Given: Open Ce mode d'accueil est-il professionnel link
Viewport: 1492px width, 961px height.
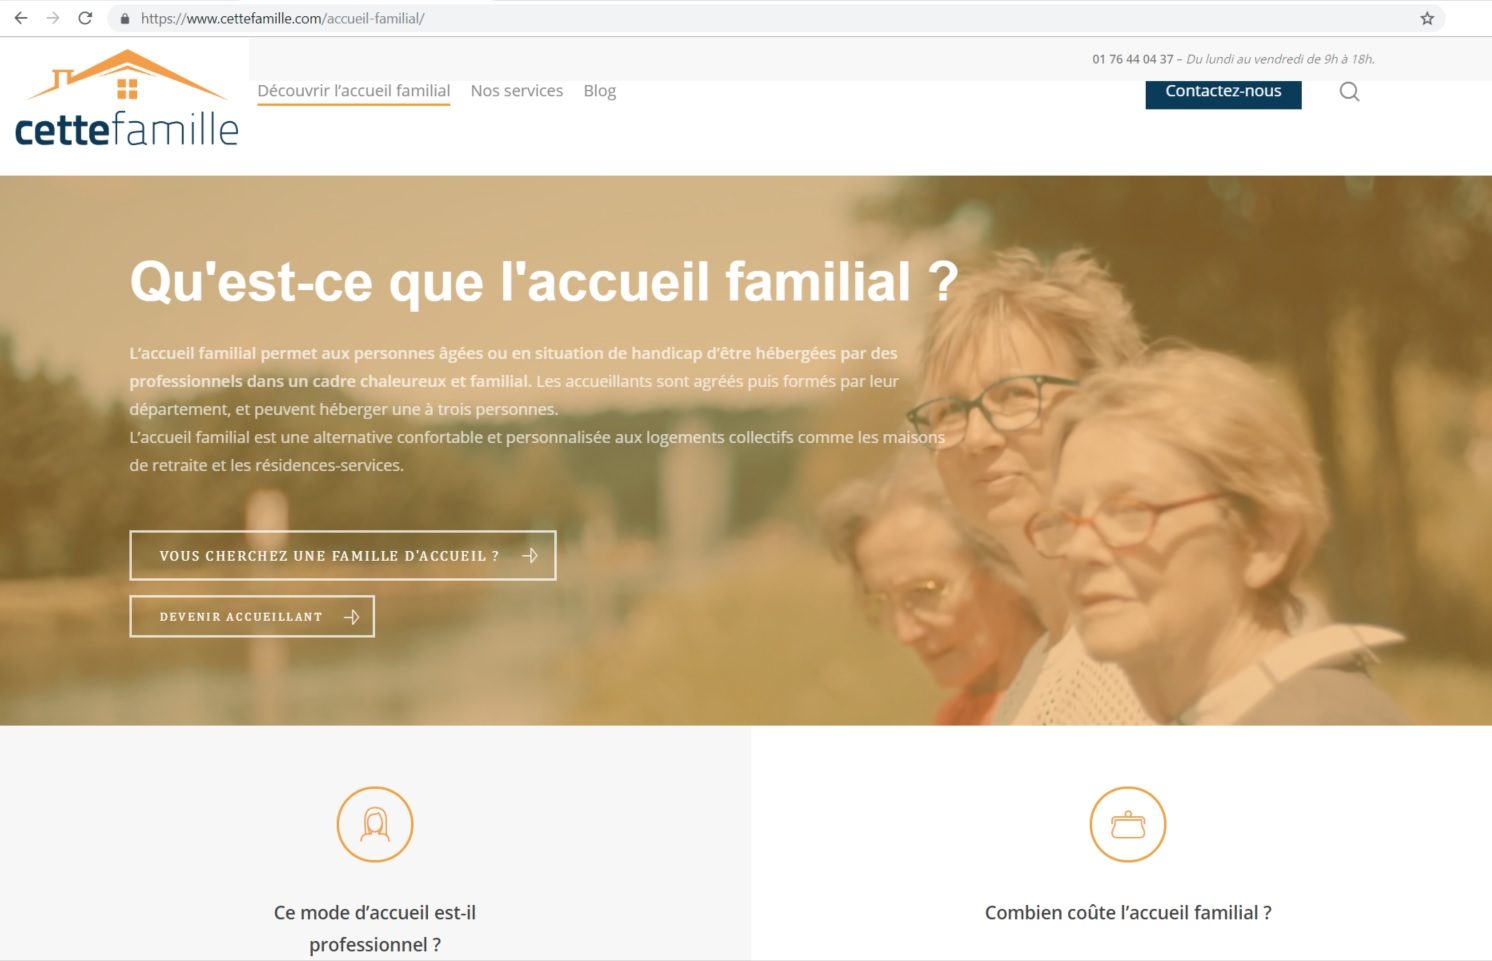Looking at the screenshot, I should [x=375, y=928].
